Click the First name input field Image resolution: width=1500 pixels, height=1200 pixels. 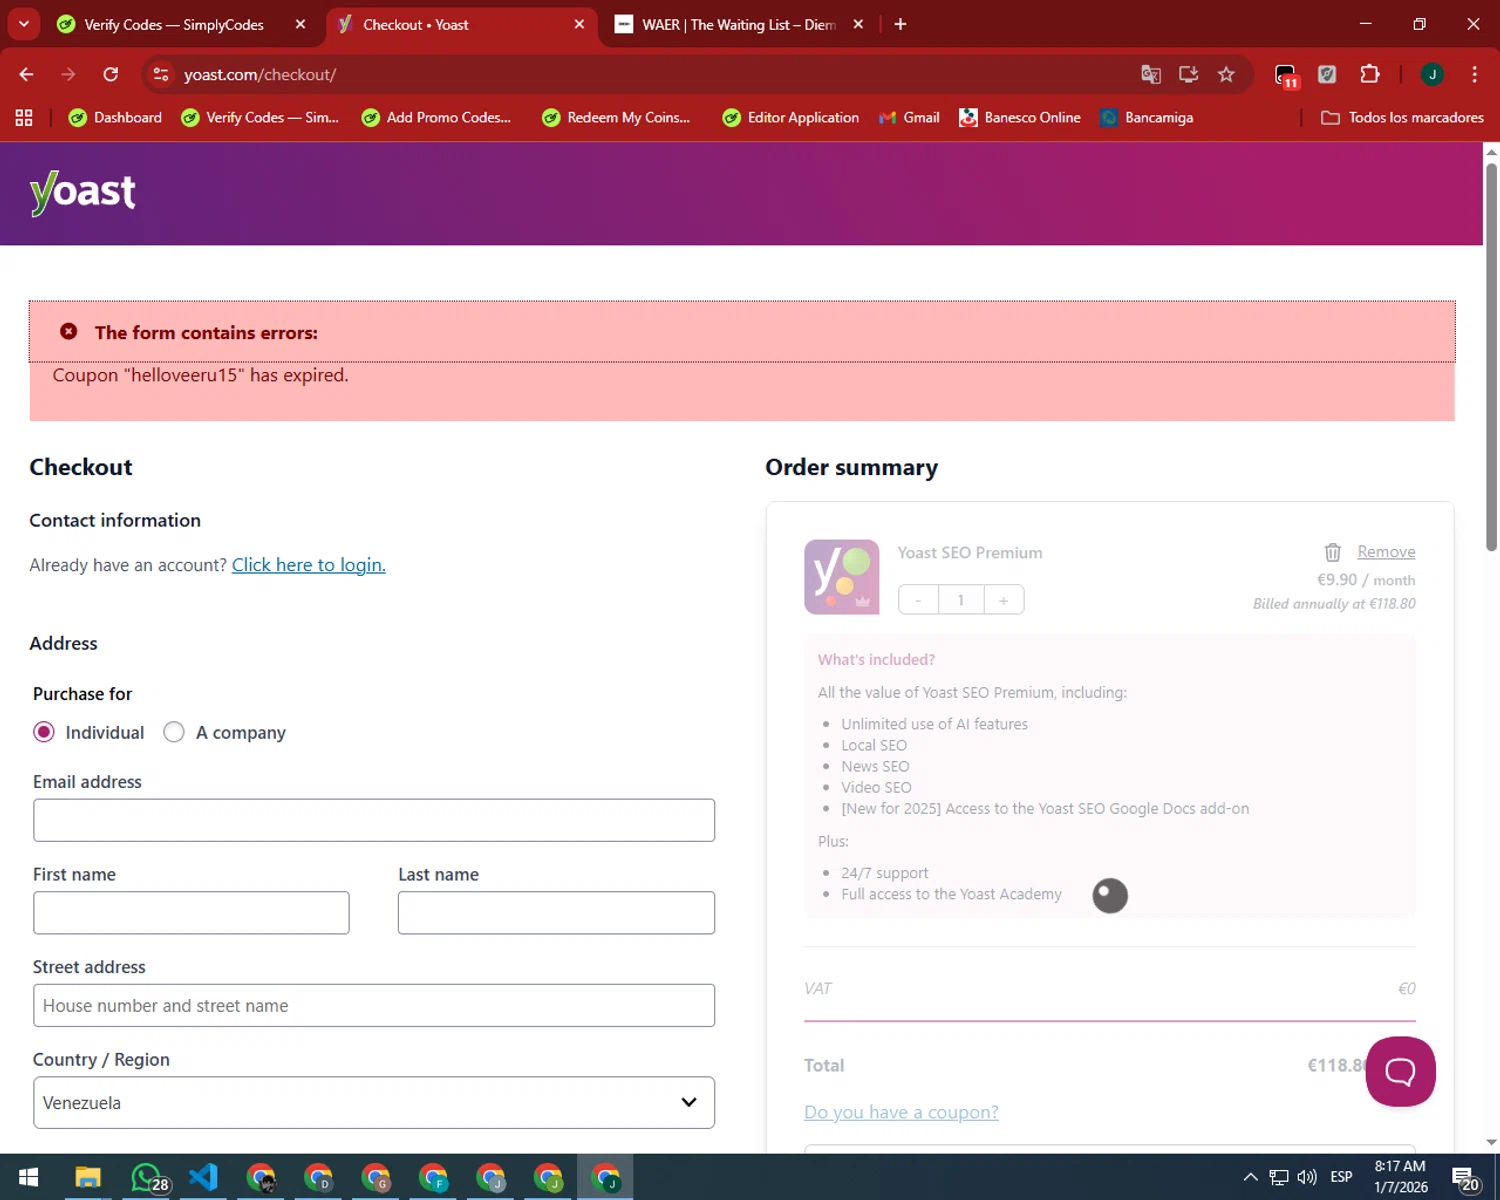coord(191,913)
